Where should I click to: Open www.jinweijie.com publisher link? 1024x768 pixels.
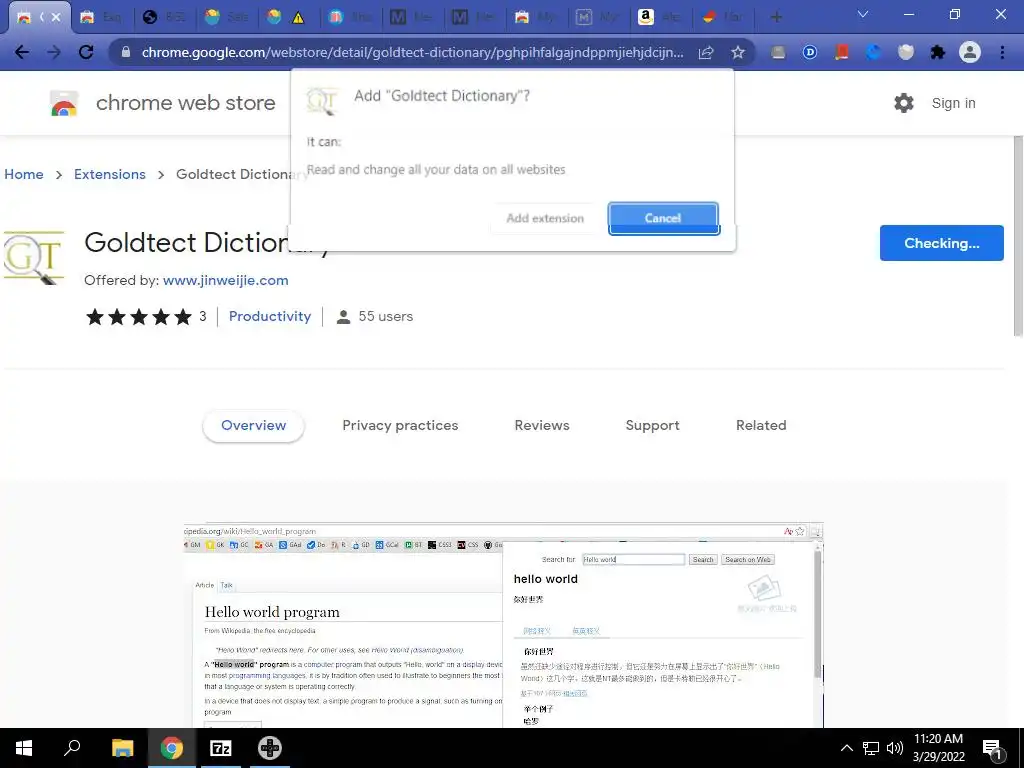(225, 280)
